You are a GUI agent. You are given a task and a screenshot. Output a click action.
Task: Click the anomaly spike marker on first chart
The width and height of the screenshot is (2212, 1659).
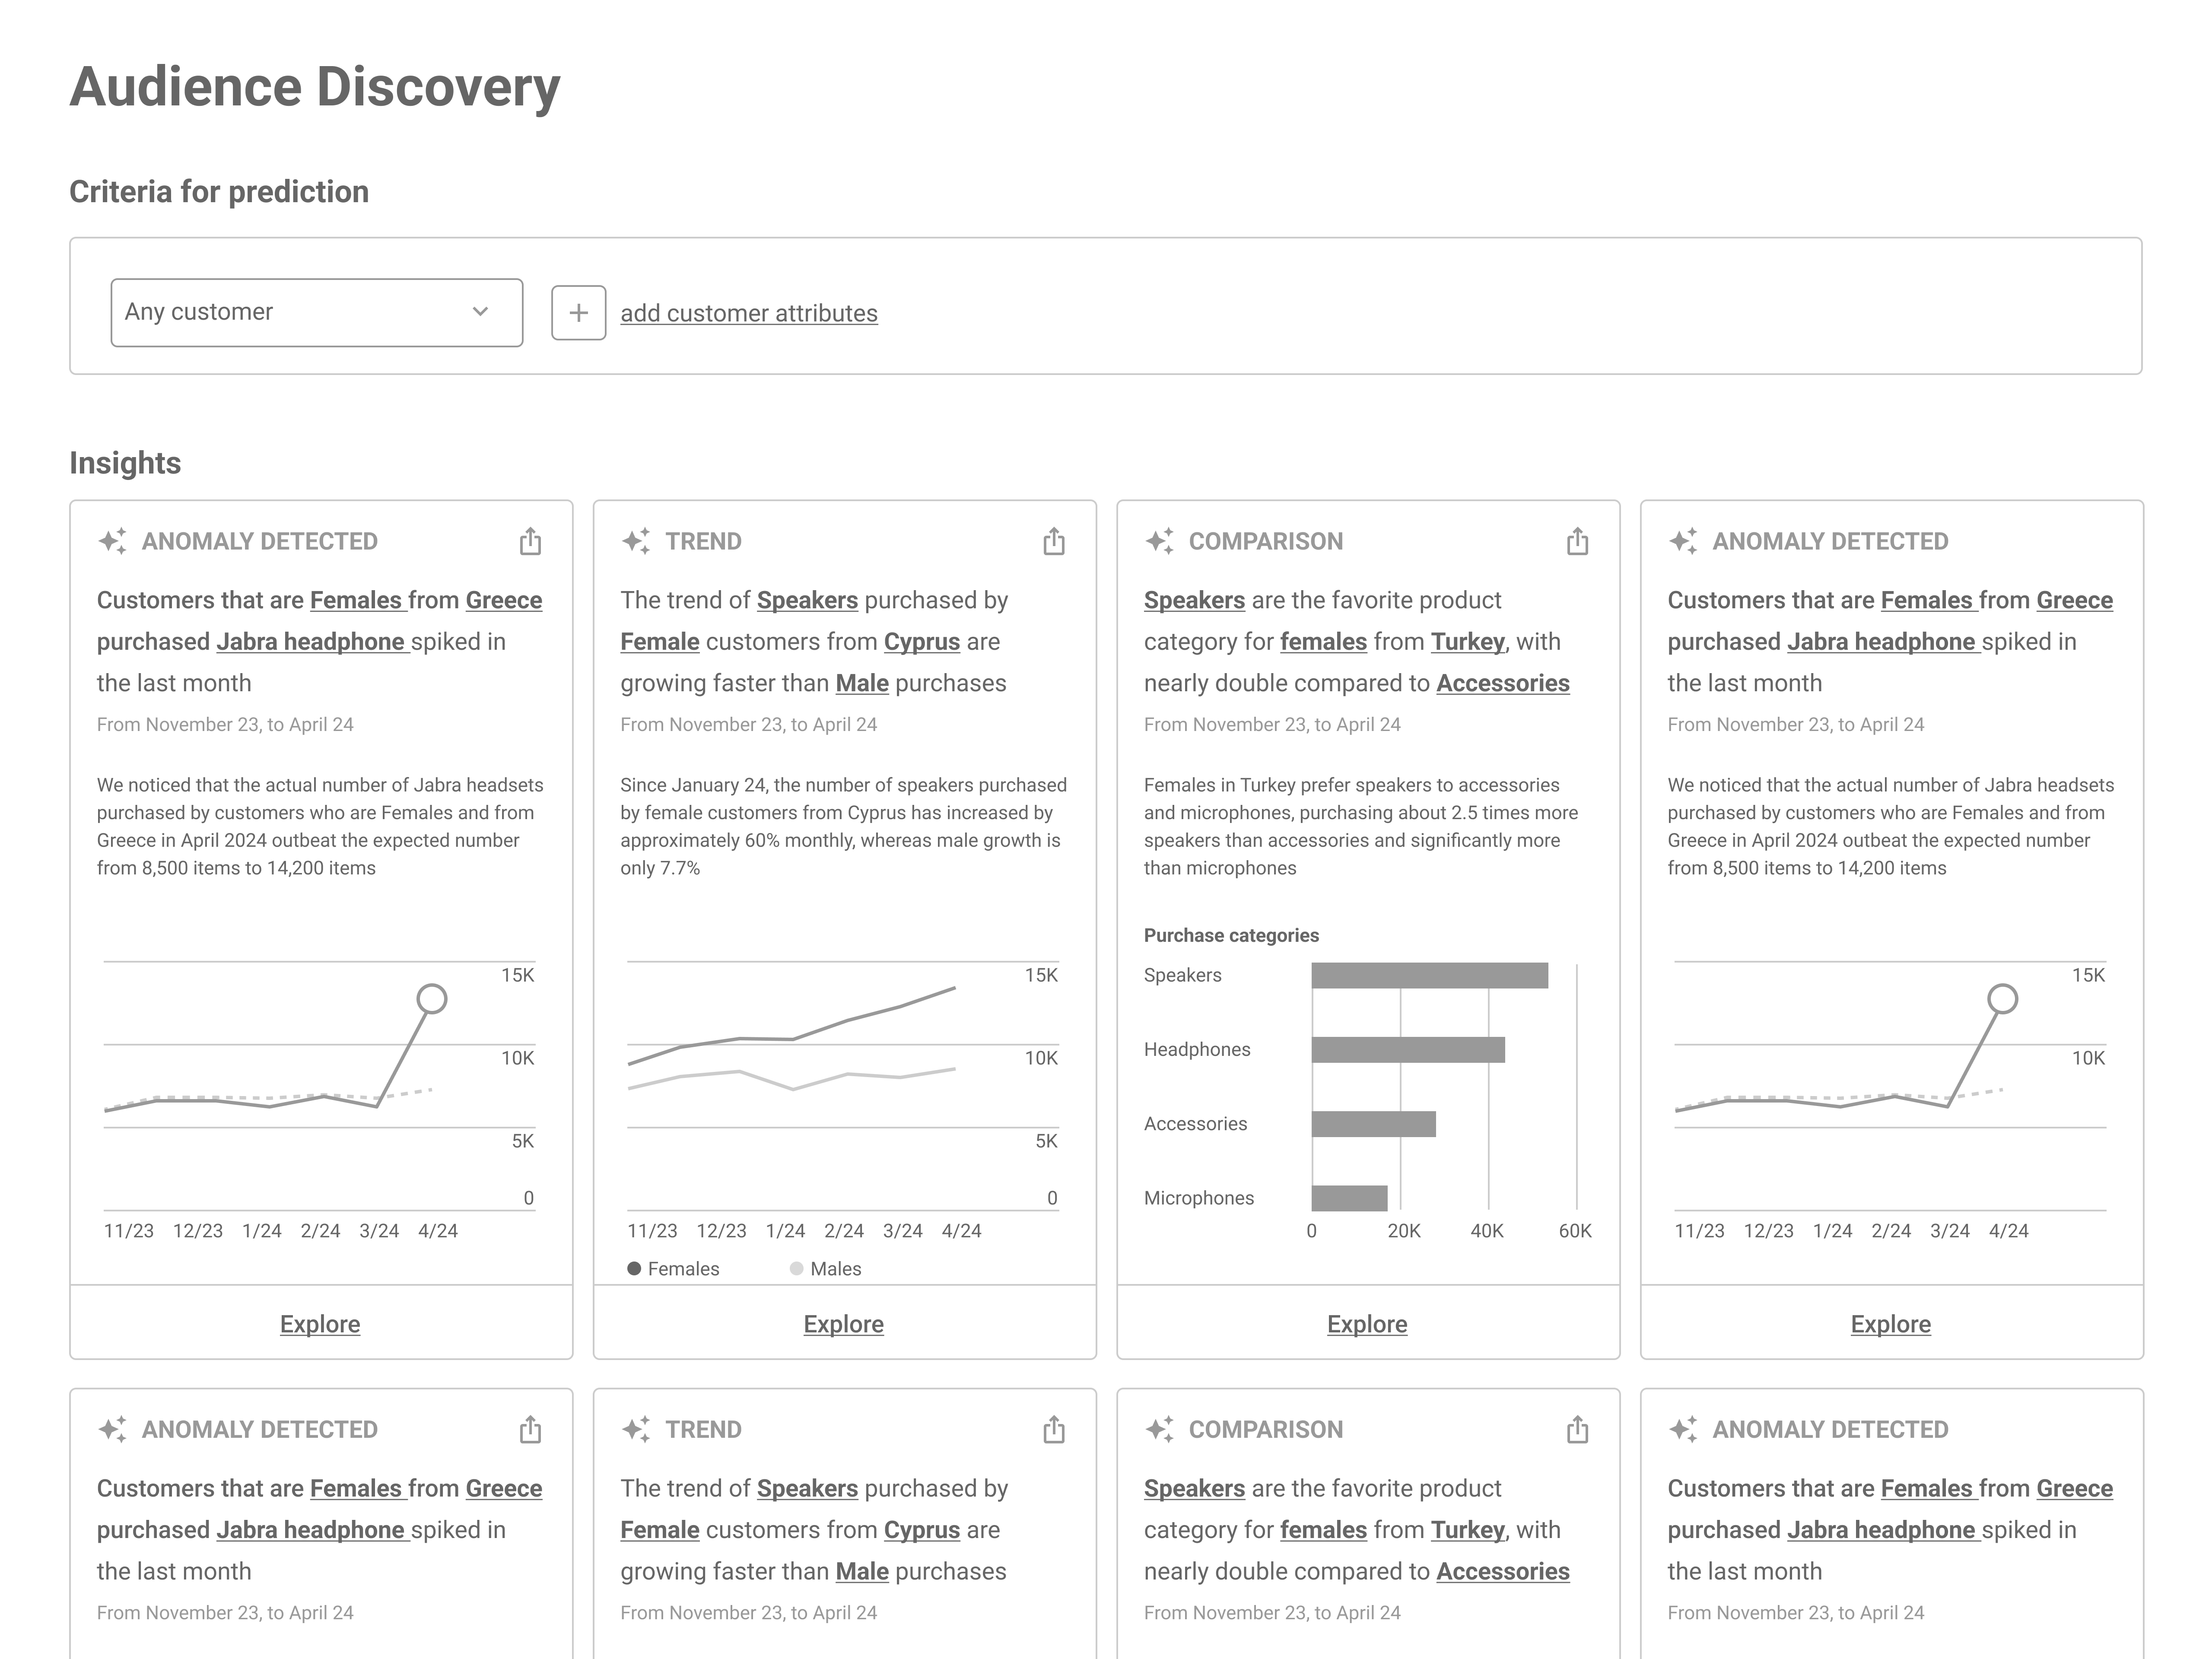[x=432, y=999]
